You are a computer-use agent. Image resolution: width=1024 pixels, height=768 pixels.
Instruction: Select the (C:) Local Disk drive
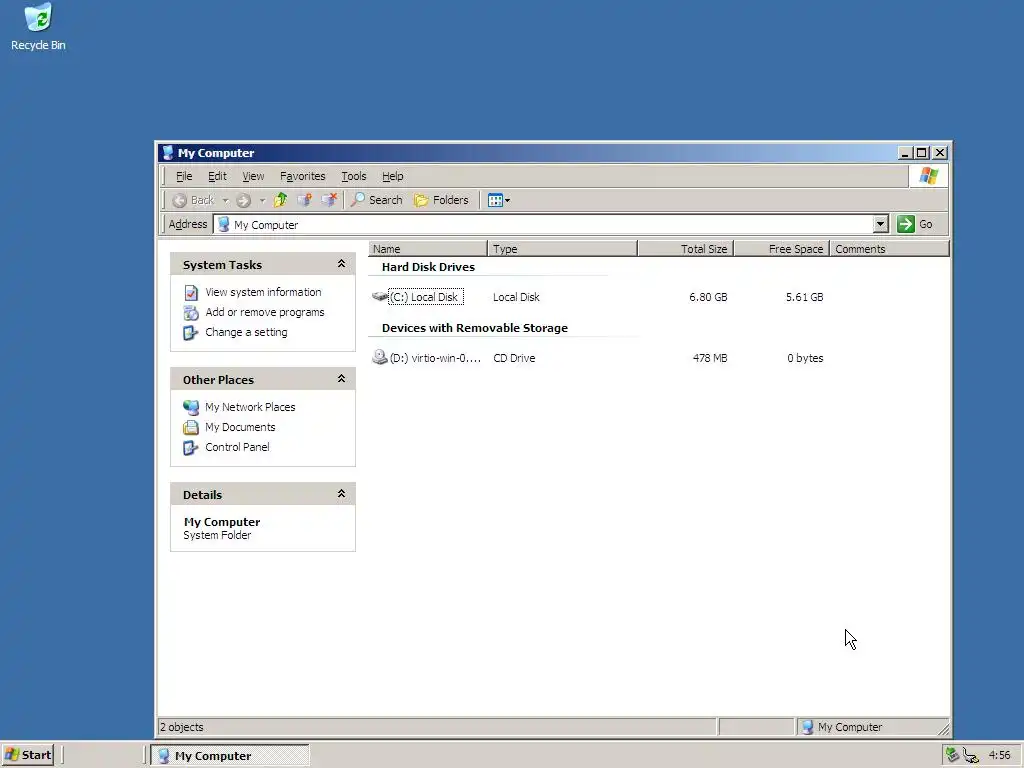[x=426, y=297]
